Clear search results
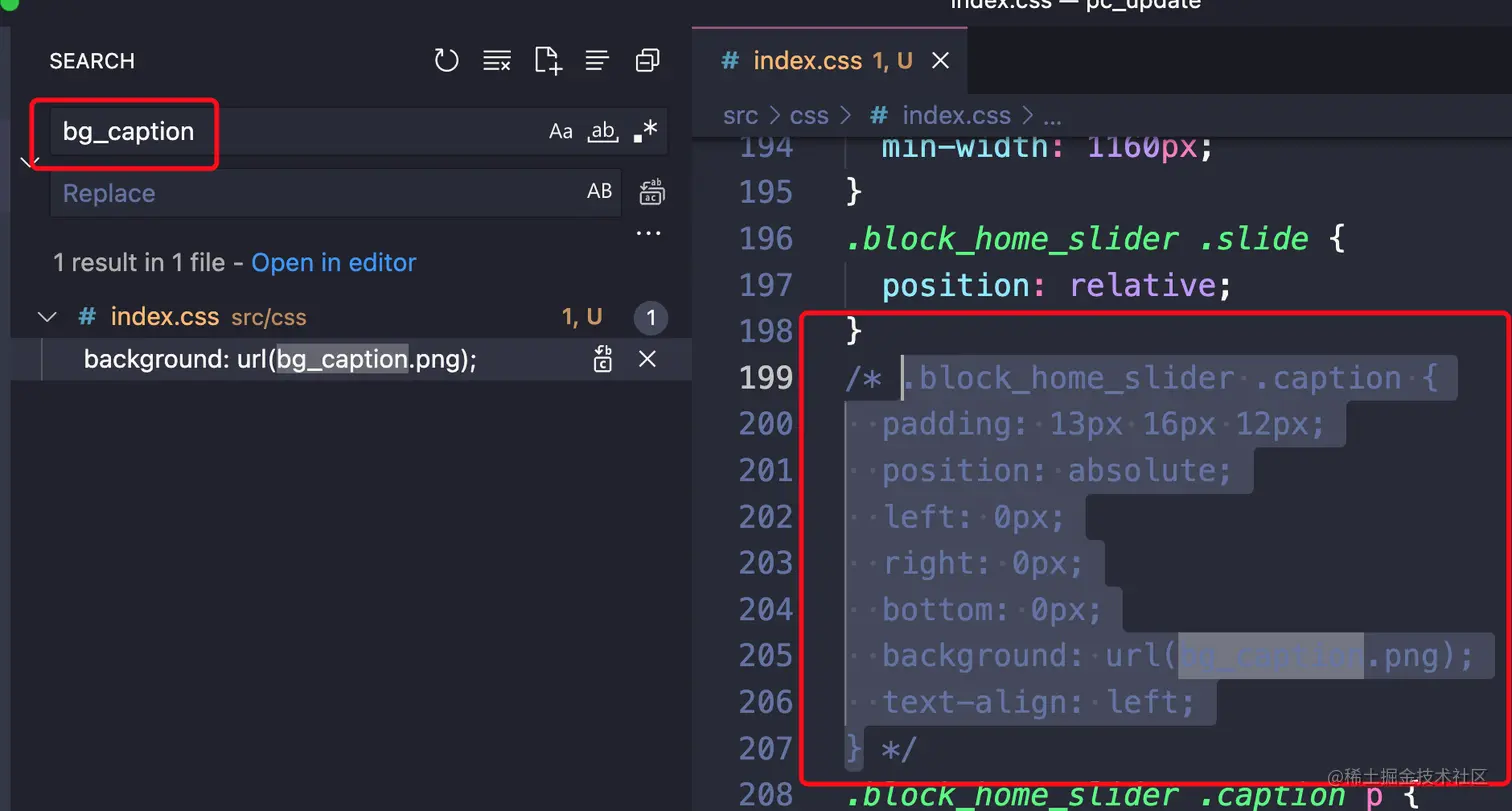Screen dimensions: 1512x811 [x=497, y=61]
